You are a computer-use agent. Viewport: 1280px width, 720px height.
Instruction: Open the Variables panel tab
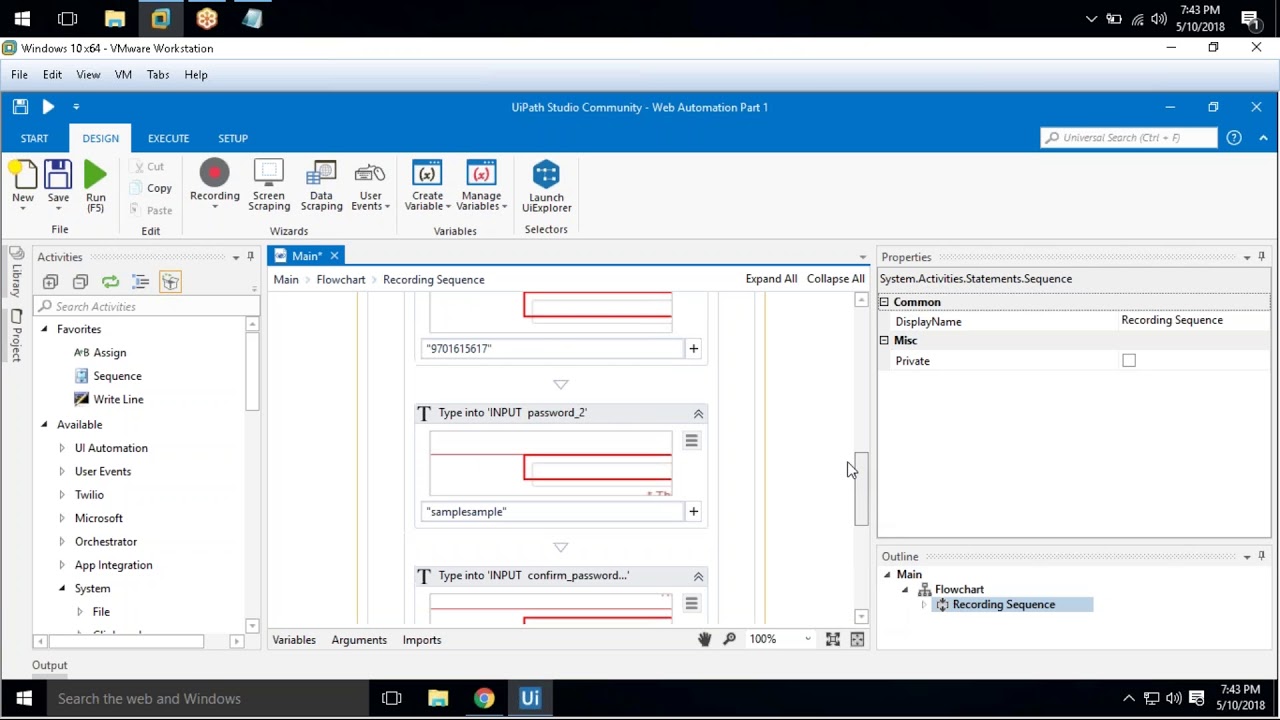click(294, 640)
